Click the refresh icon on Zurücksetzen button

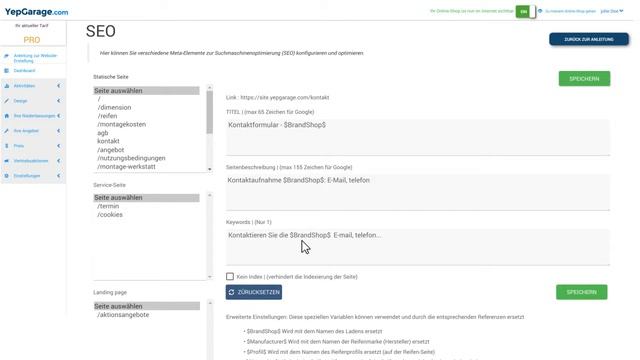(231, 292)
